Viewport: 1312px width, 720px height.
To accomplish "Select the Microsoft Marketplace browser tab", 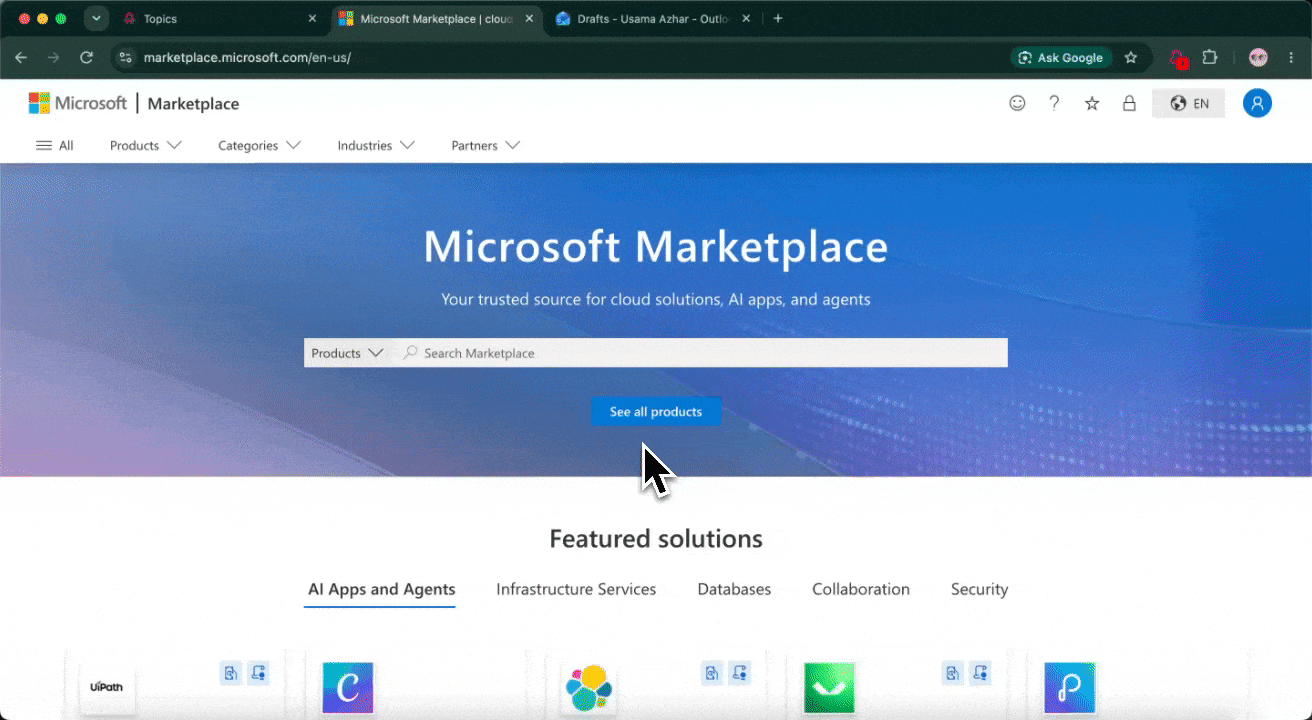I will click(436, 18).
